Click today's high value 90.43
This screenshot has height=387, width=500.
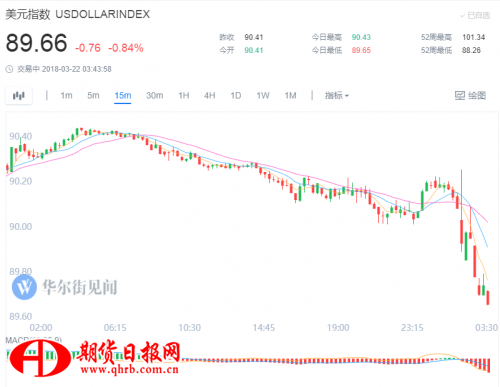(361, 37)
